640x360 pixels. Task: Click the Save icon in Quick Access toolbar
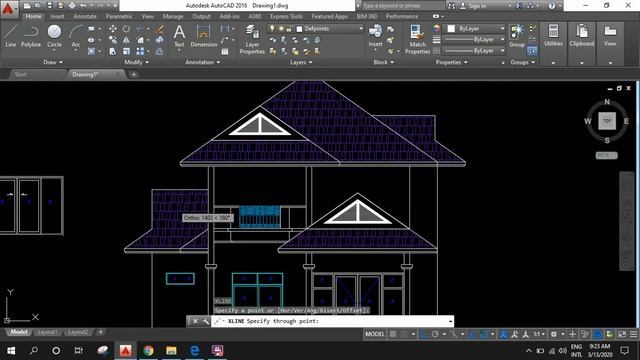click(49, 6)
